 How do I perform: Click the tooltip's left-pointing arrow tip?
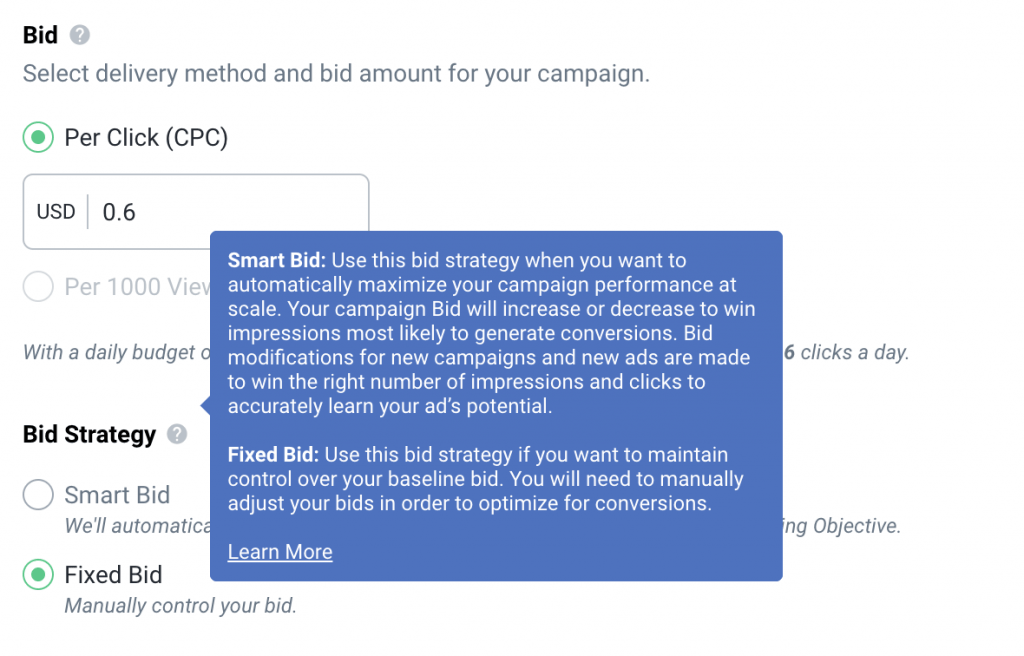click(x=205, y=406)
